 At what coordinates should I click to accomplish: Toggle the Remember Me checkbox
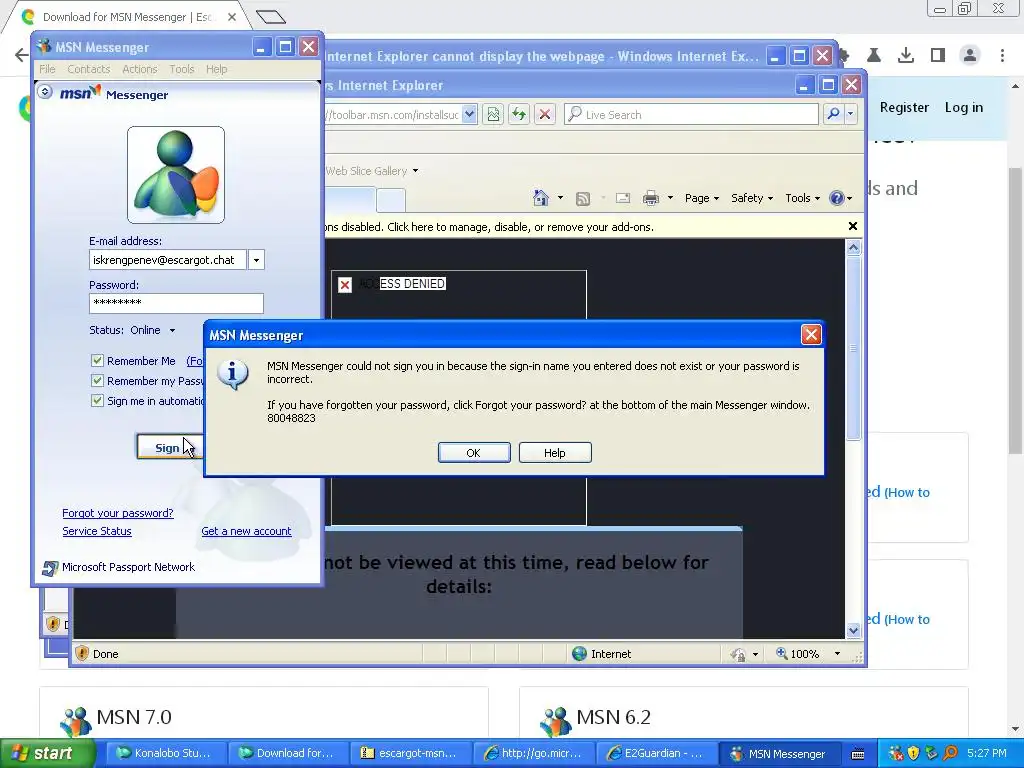(97, 360)
